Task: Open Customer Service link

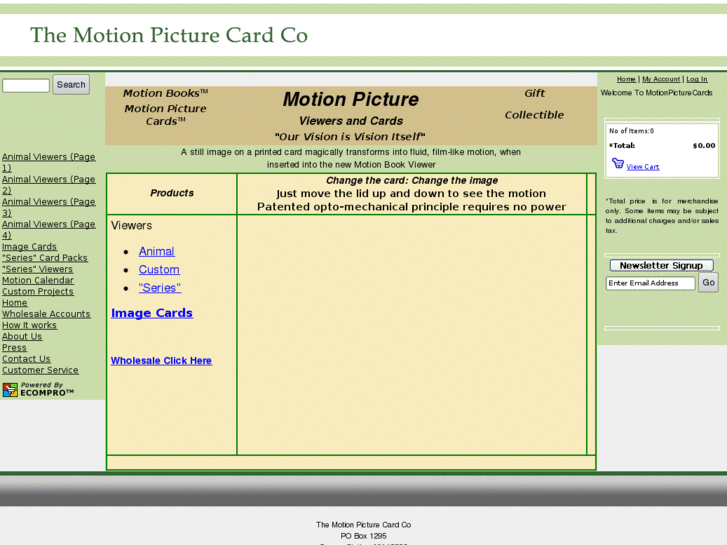Action: tap(40, 370)
